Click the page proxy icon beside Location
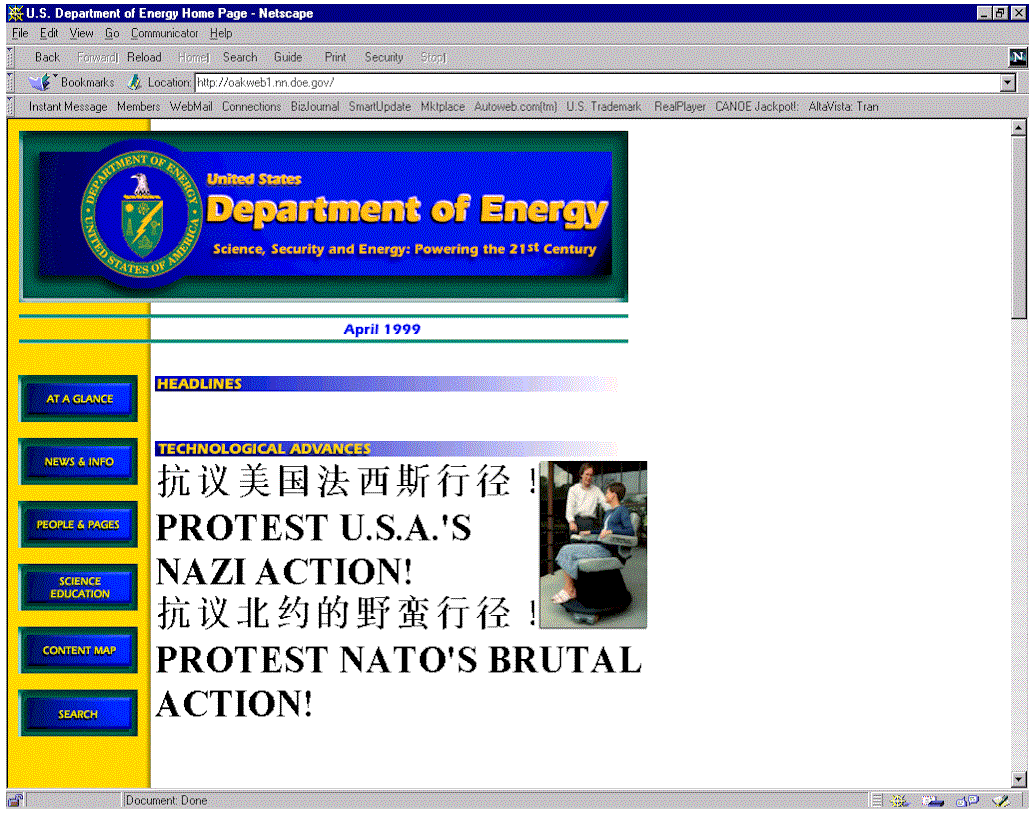 click(x=135, y=82)
